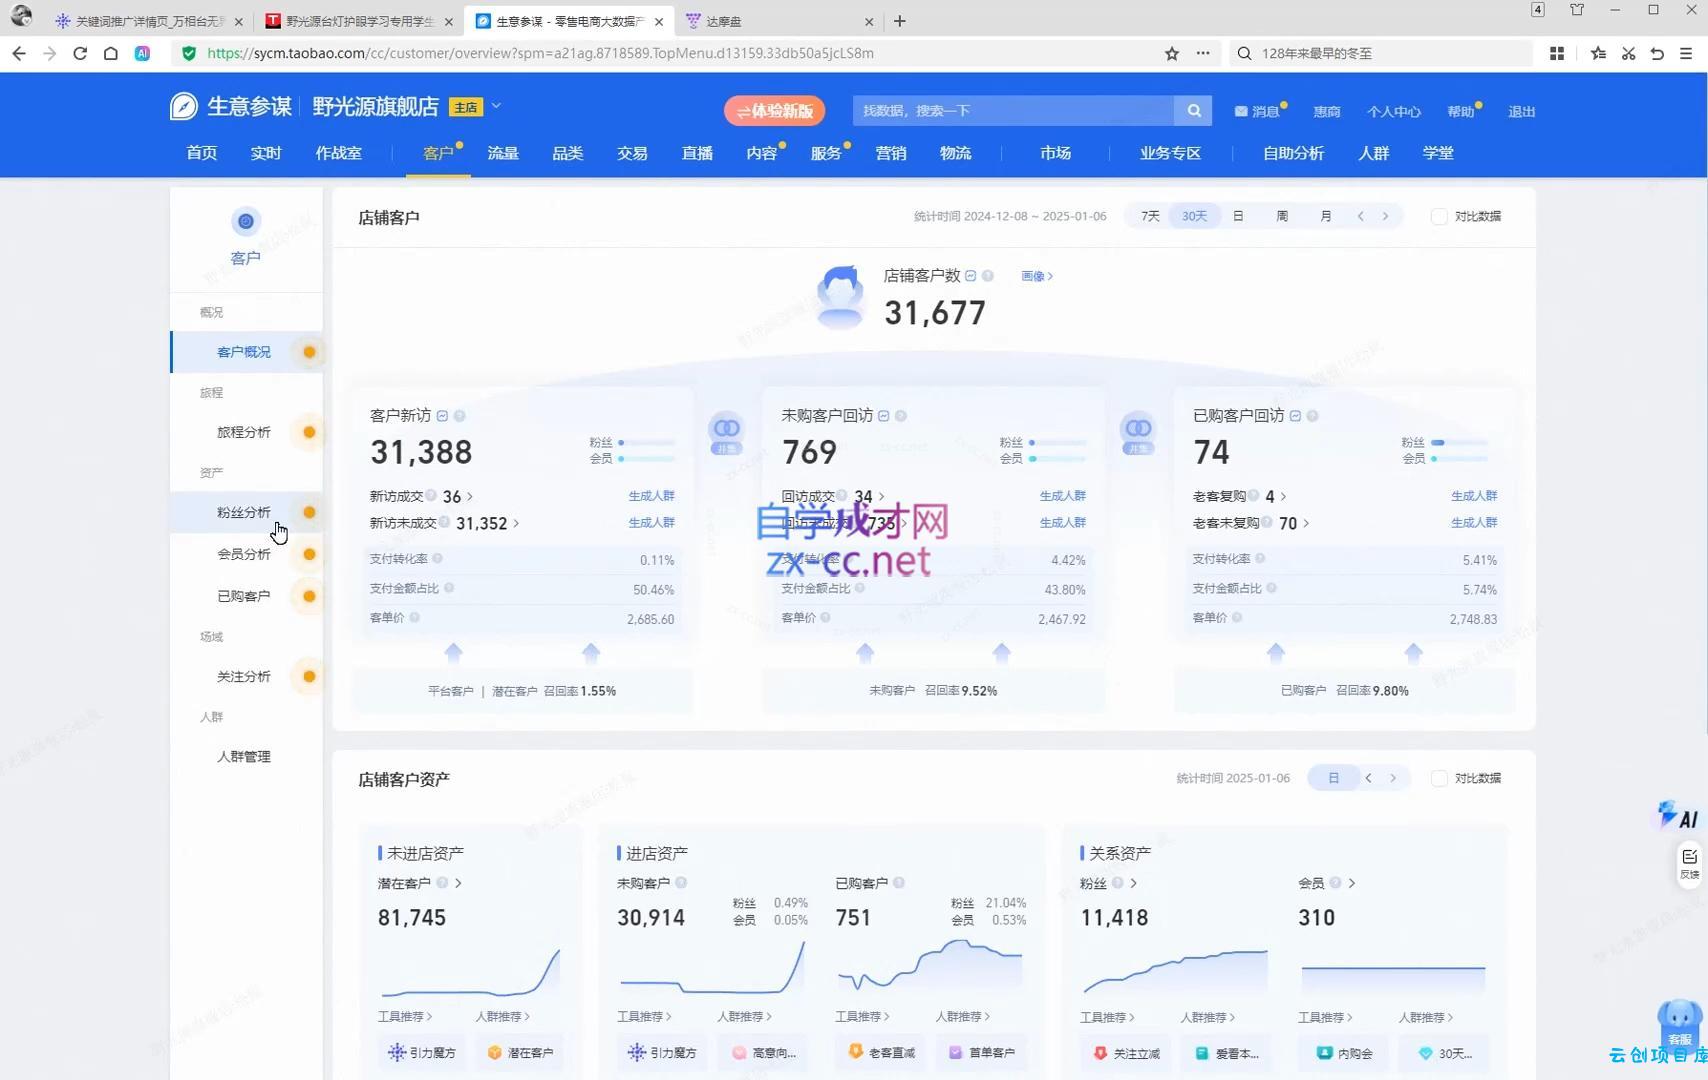Click the 高意向 audience button
Screen dimensions: 1708x1080
click(764, 1053)
